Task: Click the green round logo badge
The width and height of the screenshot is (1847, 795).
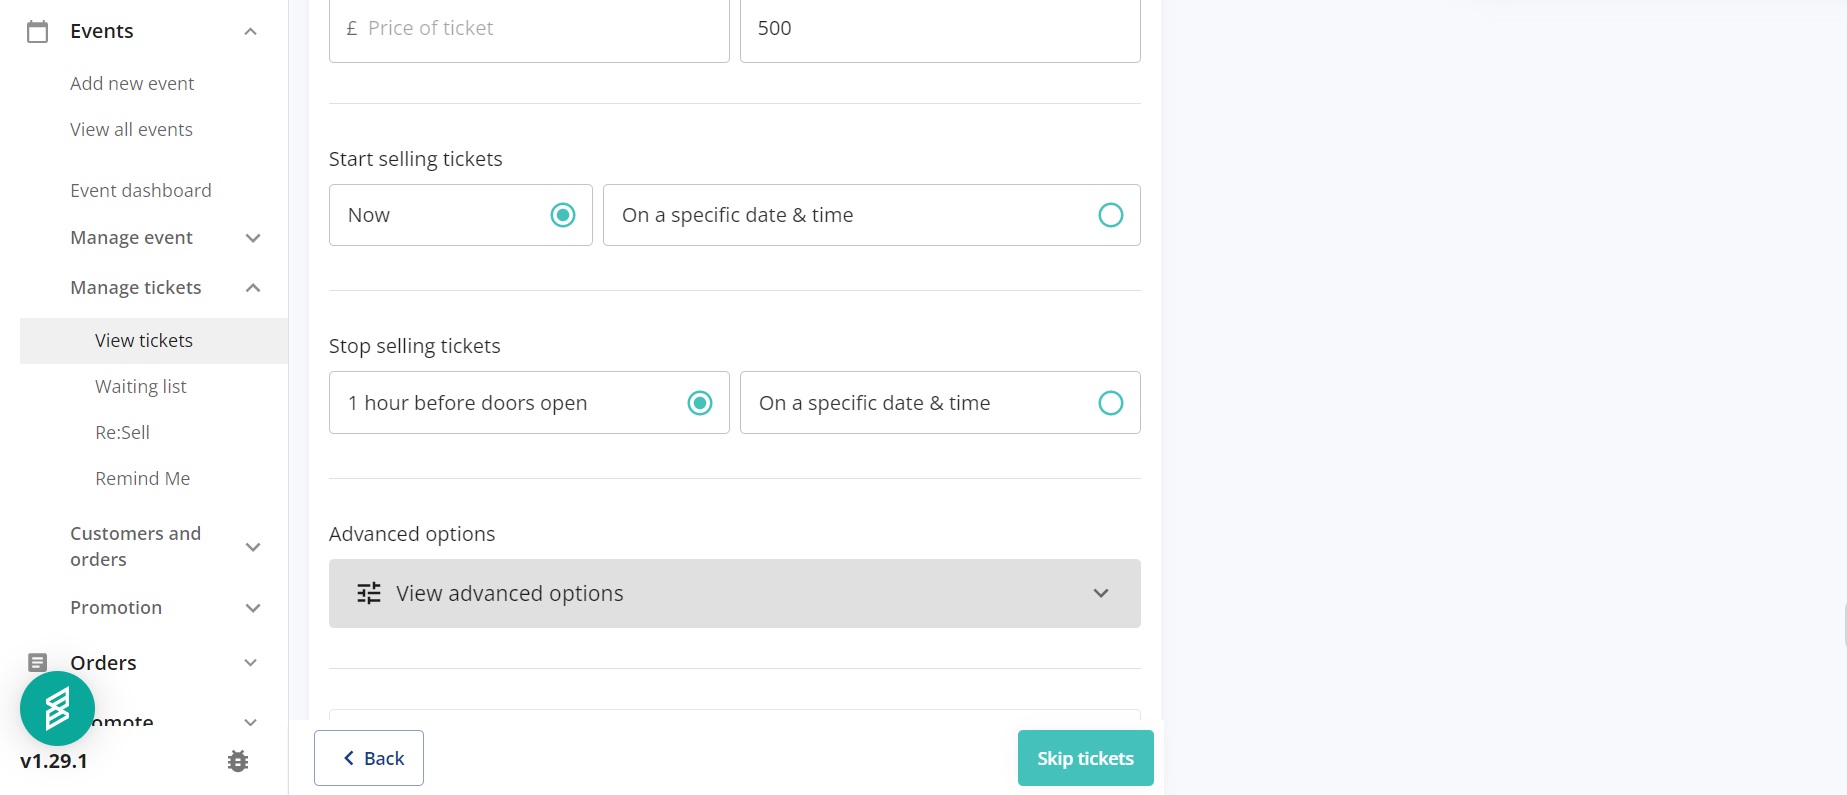Action: tap(57, 708)
